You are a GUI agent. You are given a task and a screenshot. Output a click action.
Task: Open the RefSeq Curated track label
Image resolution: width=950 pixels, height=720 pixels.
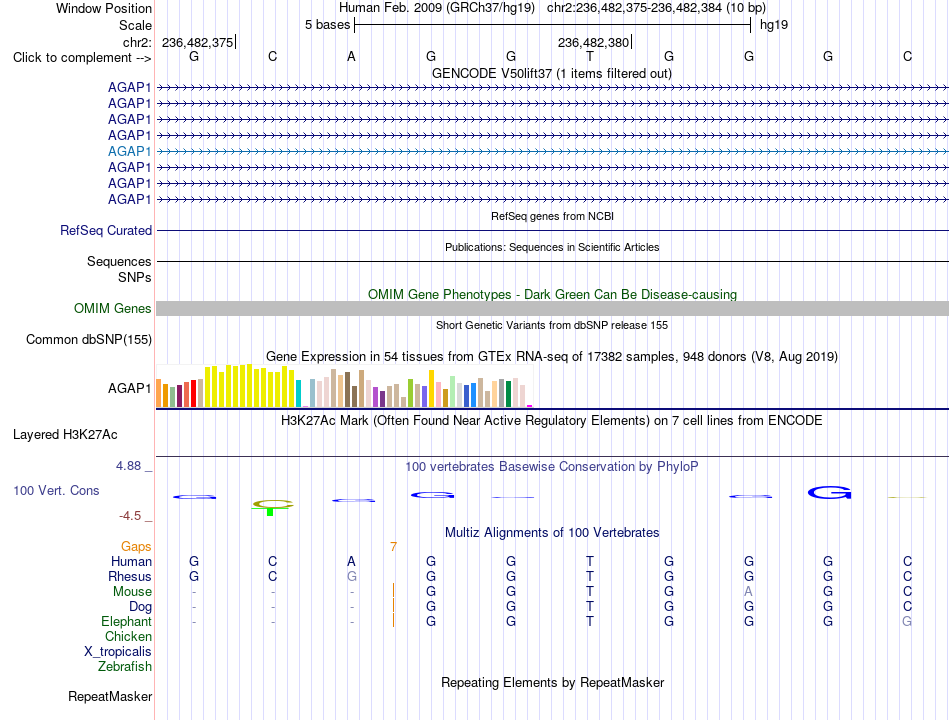pos(106,230)
